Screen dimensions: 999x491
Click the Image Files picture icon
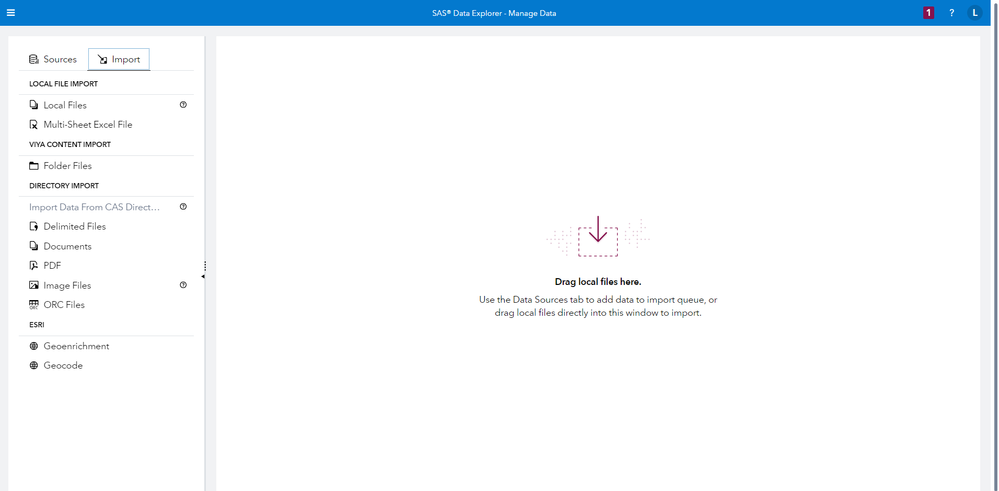[34, 285]
